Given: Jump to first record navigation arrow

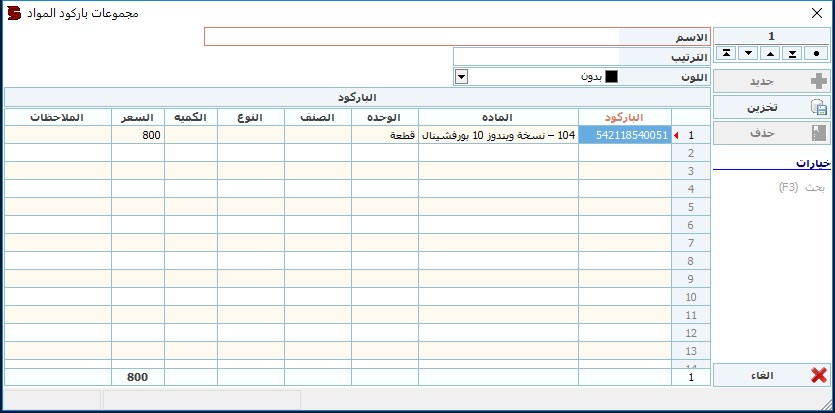Looking at the screenshot, I should pyautogui.click(x=727, y=53).
